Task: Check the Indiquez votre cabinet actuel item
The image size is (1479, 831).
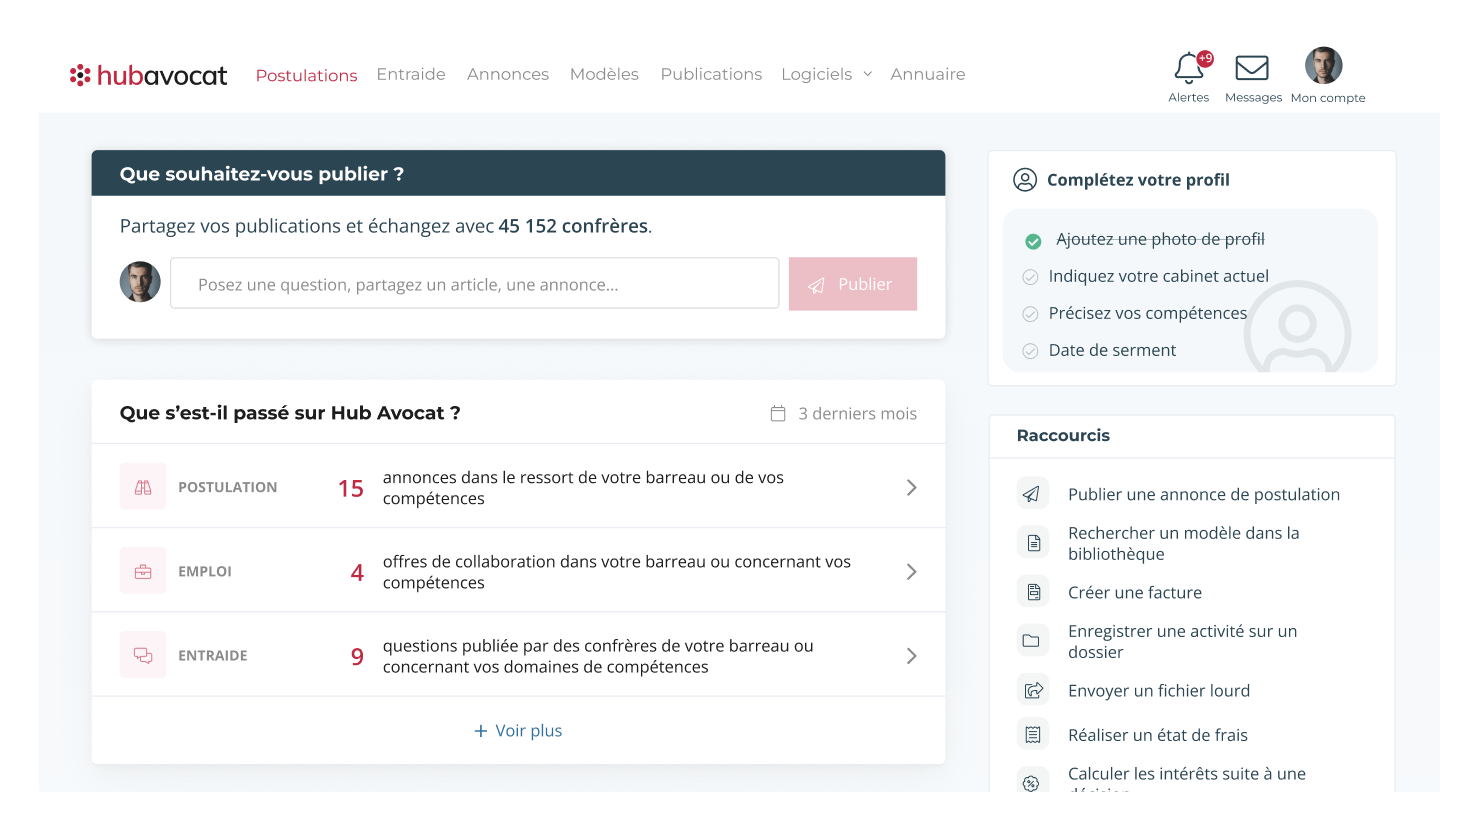Action: click(x=1030, y=276)
